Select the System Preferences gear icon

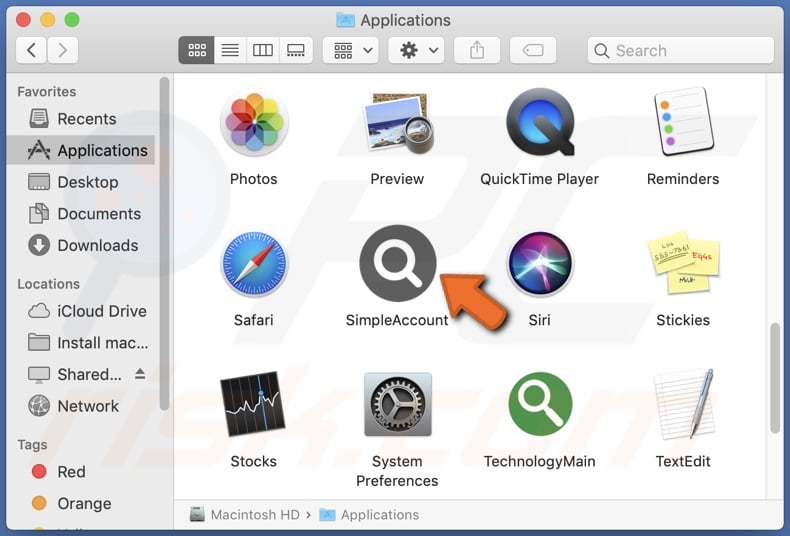398,404
